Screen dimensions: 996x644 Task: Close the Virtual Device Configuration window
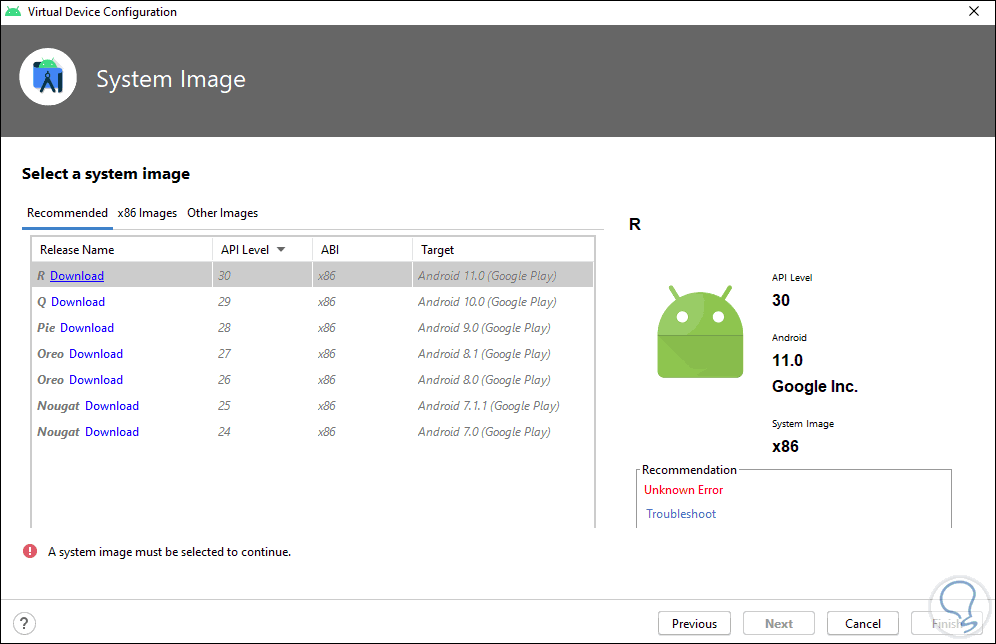click(973, 12)
